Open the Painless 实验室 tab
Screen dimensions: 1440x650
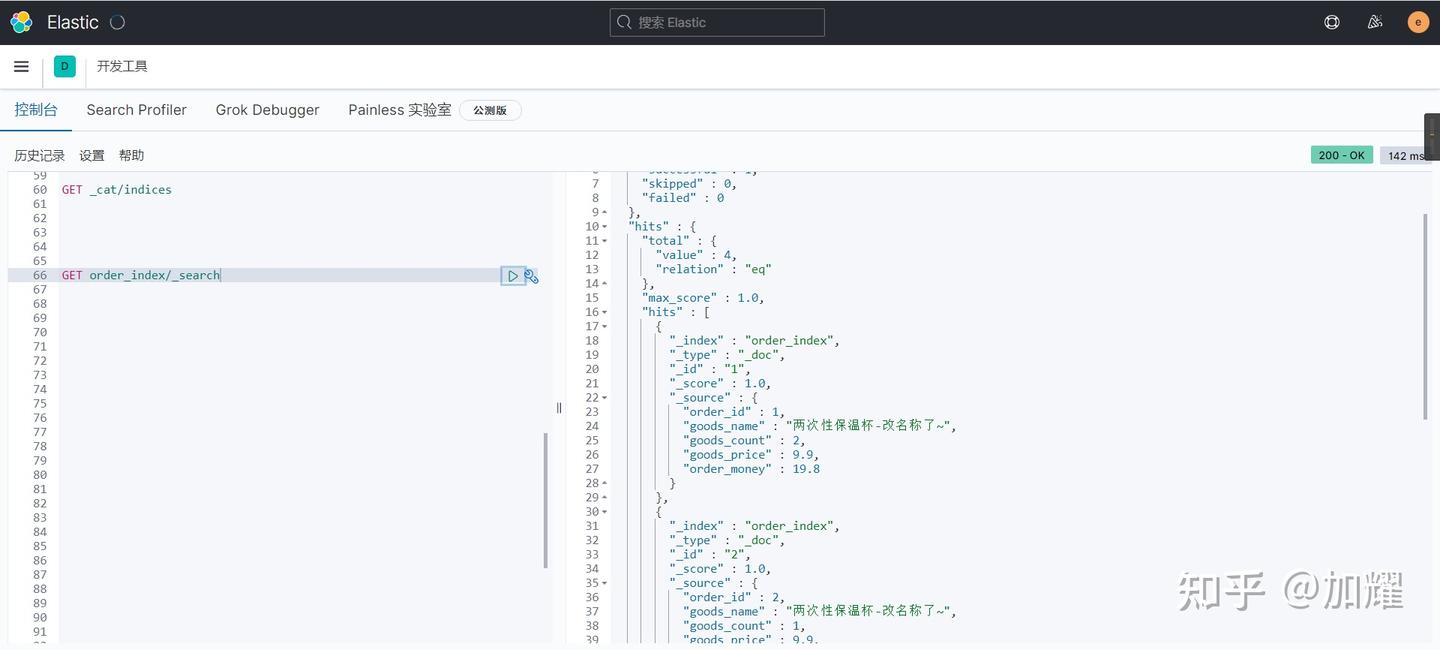pos(399,110)
